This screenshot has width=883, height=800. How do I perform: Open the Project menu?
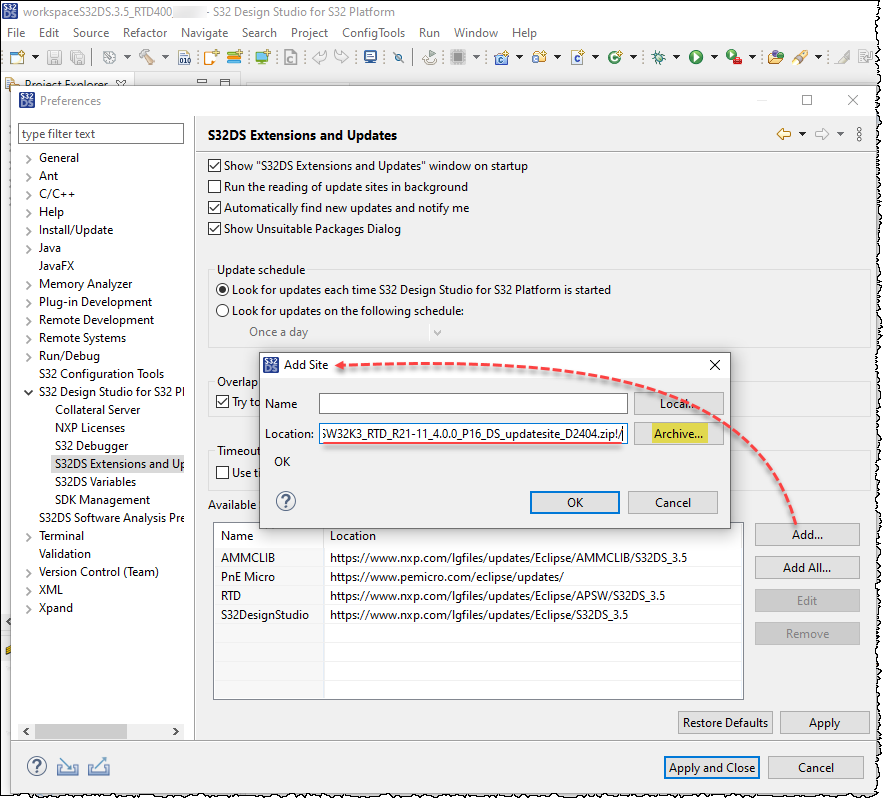click(309, 33)
